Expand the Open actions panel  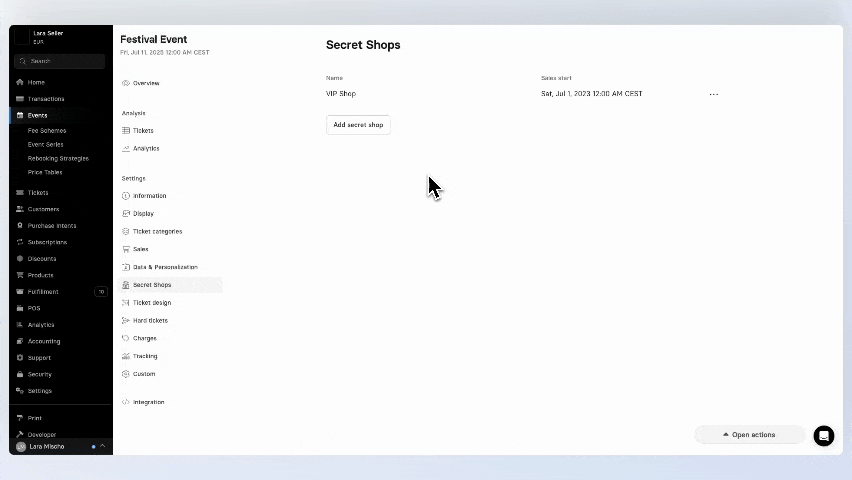click(x=749, y=435)
